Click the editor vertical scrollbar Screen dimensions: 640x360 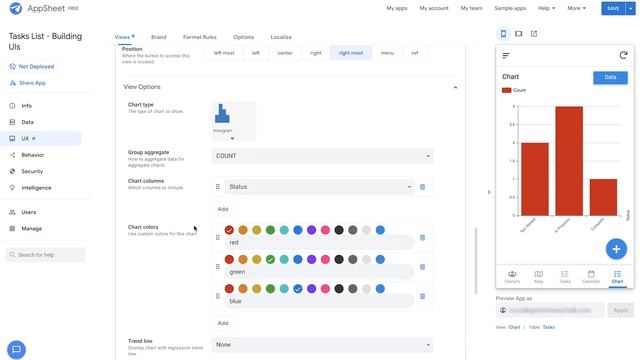[476, 260]
